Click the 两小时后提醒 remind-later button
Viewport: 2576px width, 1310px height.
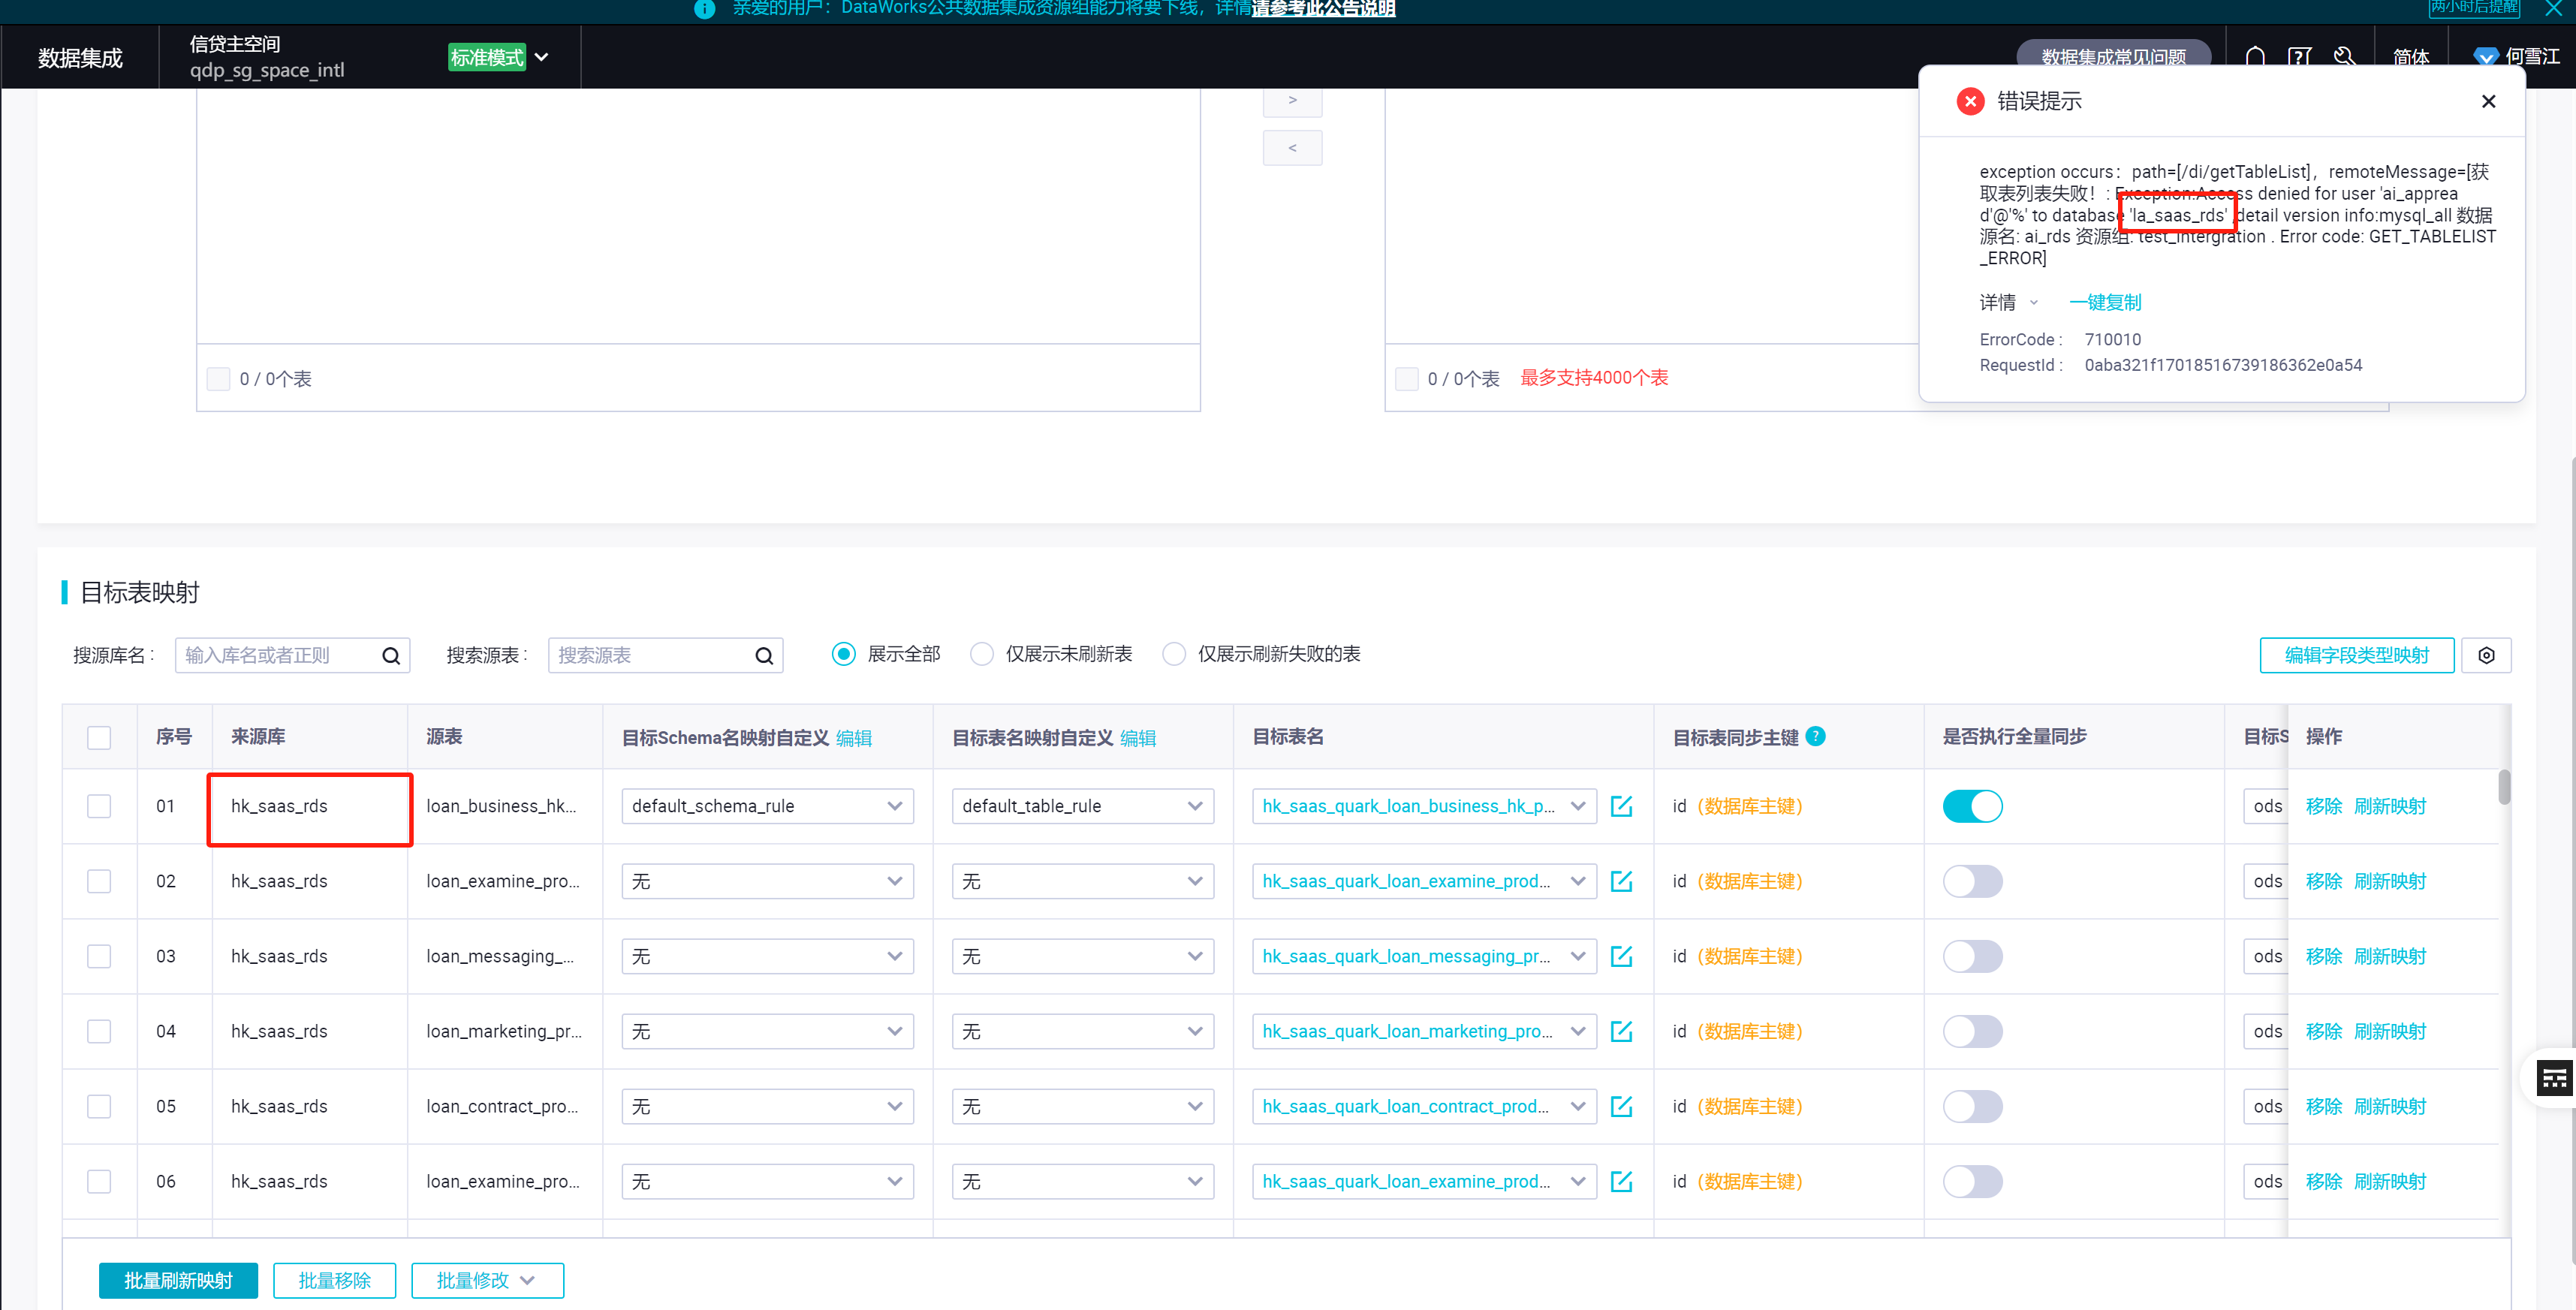pyautogui.click(x=2474, y=8)
